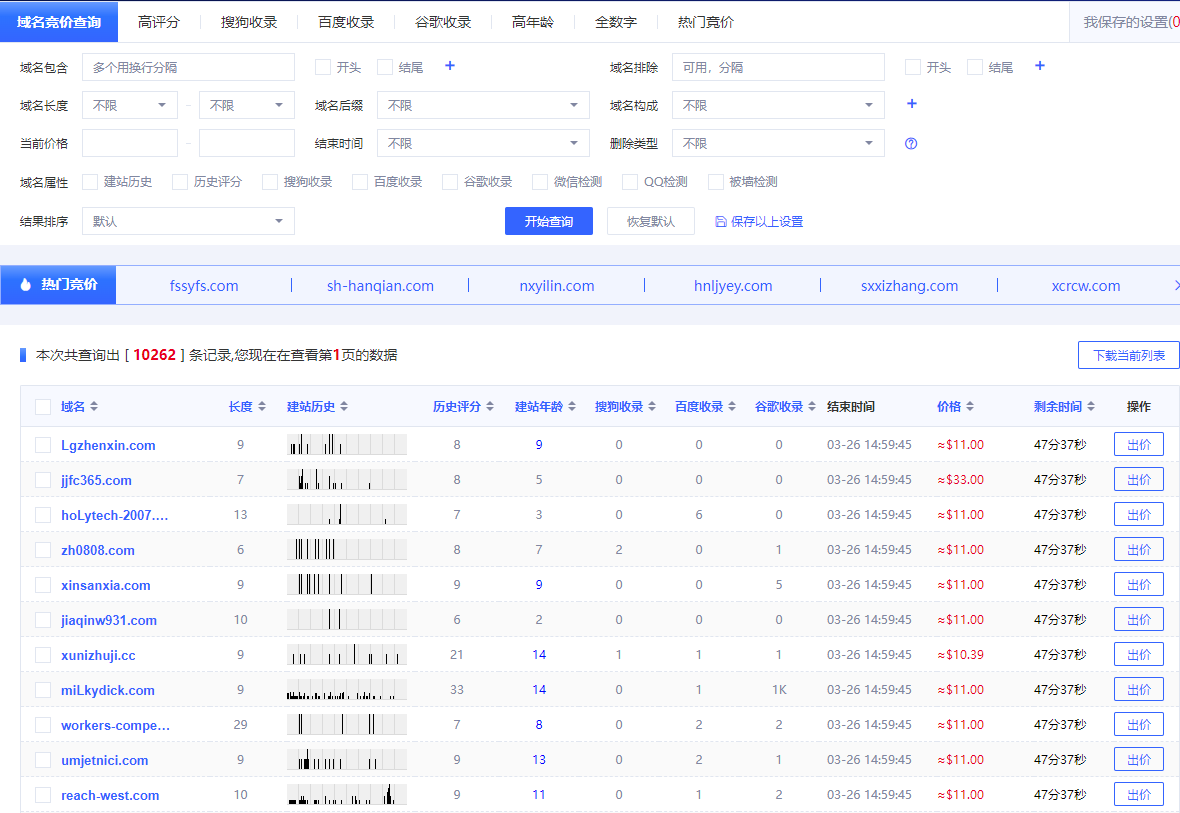The width and height of the screenshot is (1180, 813).
Task: Sort by 搜狗收录 column arrows
Action: point(652,406)
